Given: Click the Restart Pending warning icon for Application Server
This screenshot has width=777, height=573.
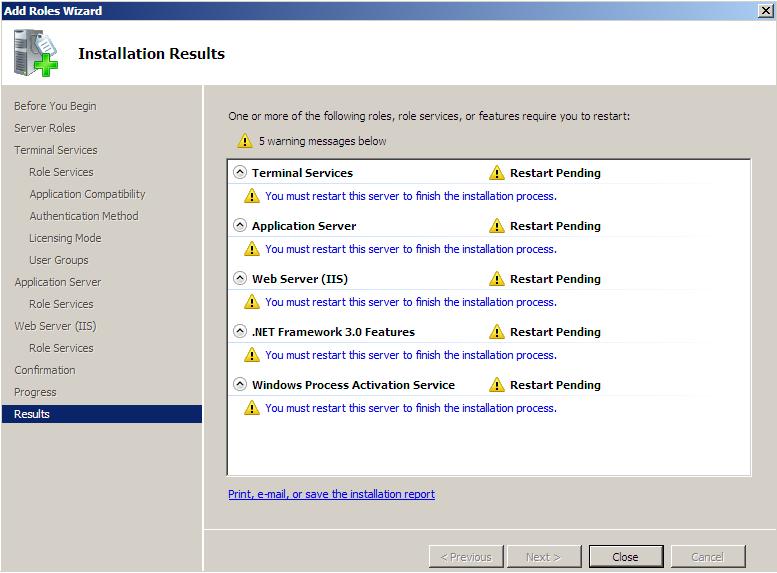Looking at the screenshot, I should 497,226.
